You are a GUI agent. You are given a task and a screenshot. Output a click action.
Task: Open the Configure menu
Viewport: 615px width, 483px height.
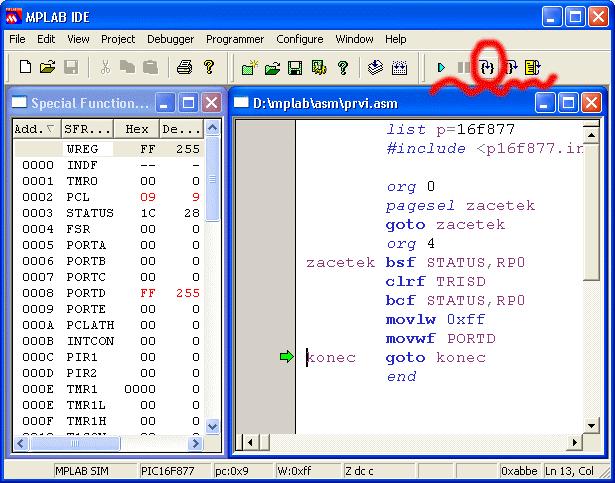click(300, 39)
